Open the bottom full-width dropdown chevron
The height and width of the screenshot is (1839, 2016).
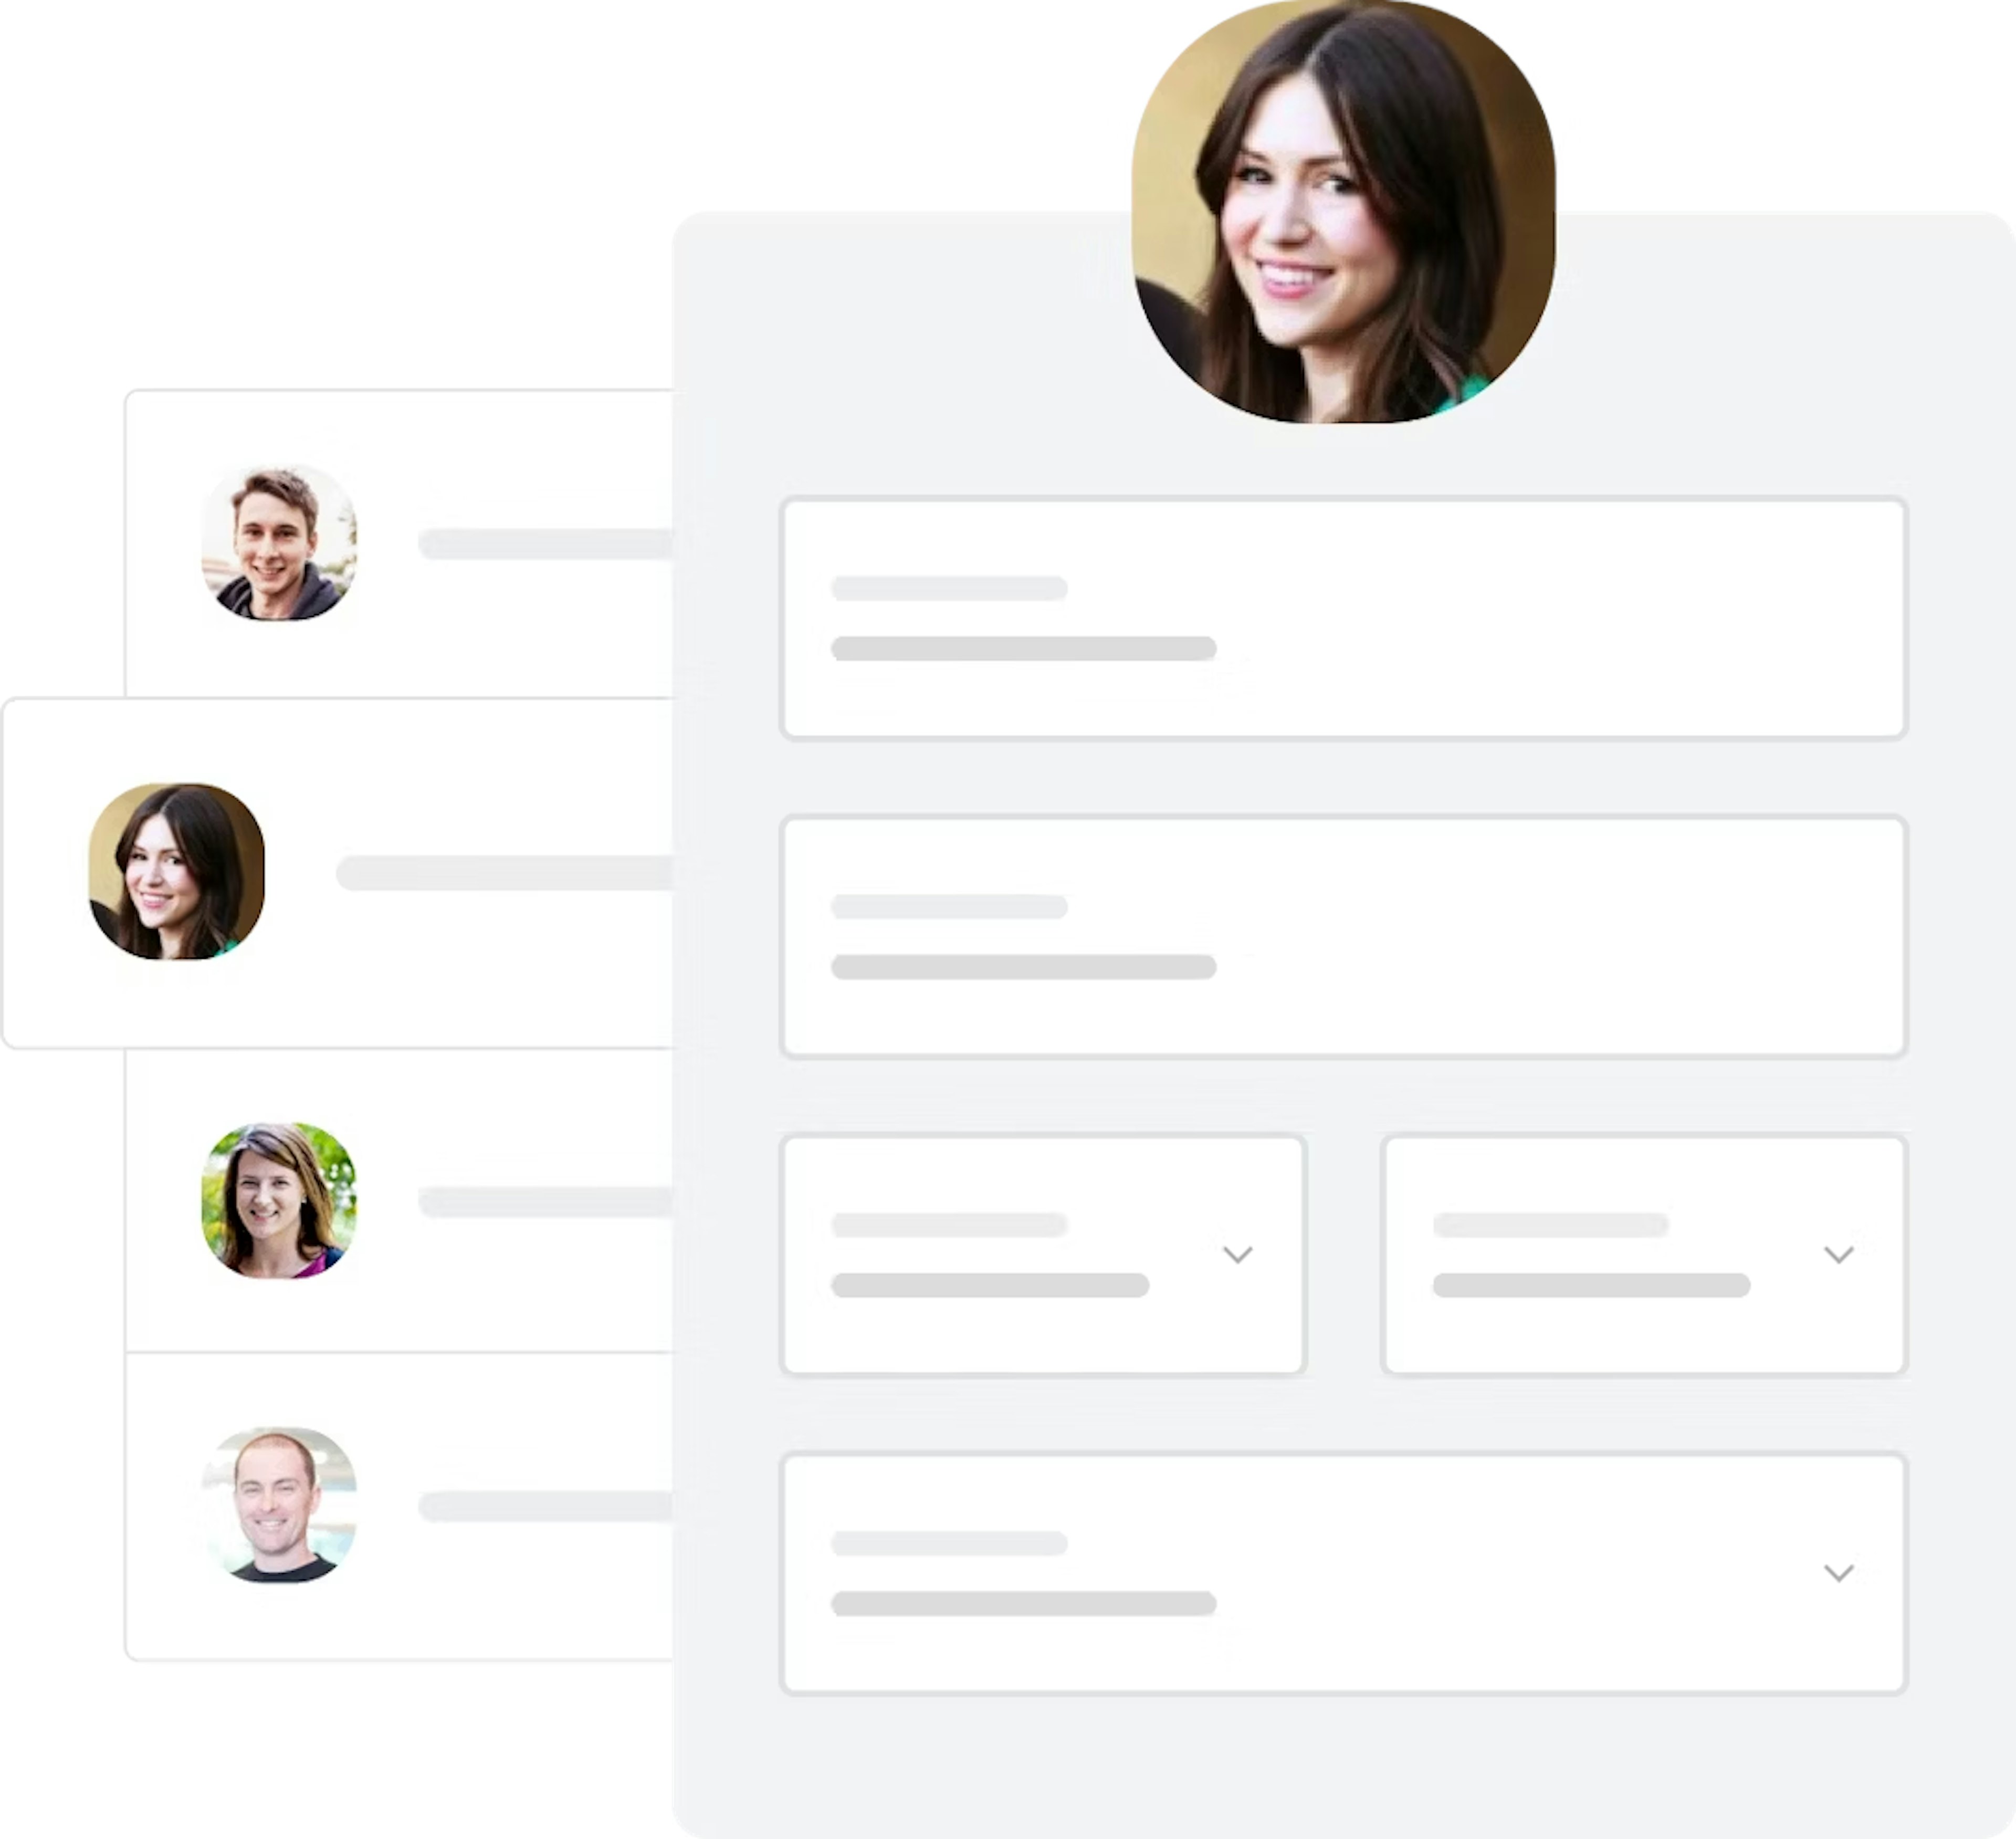click(1838, 1573)
